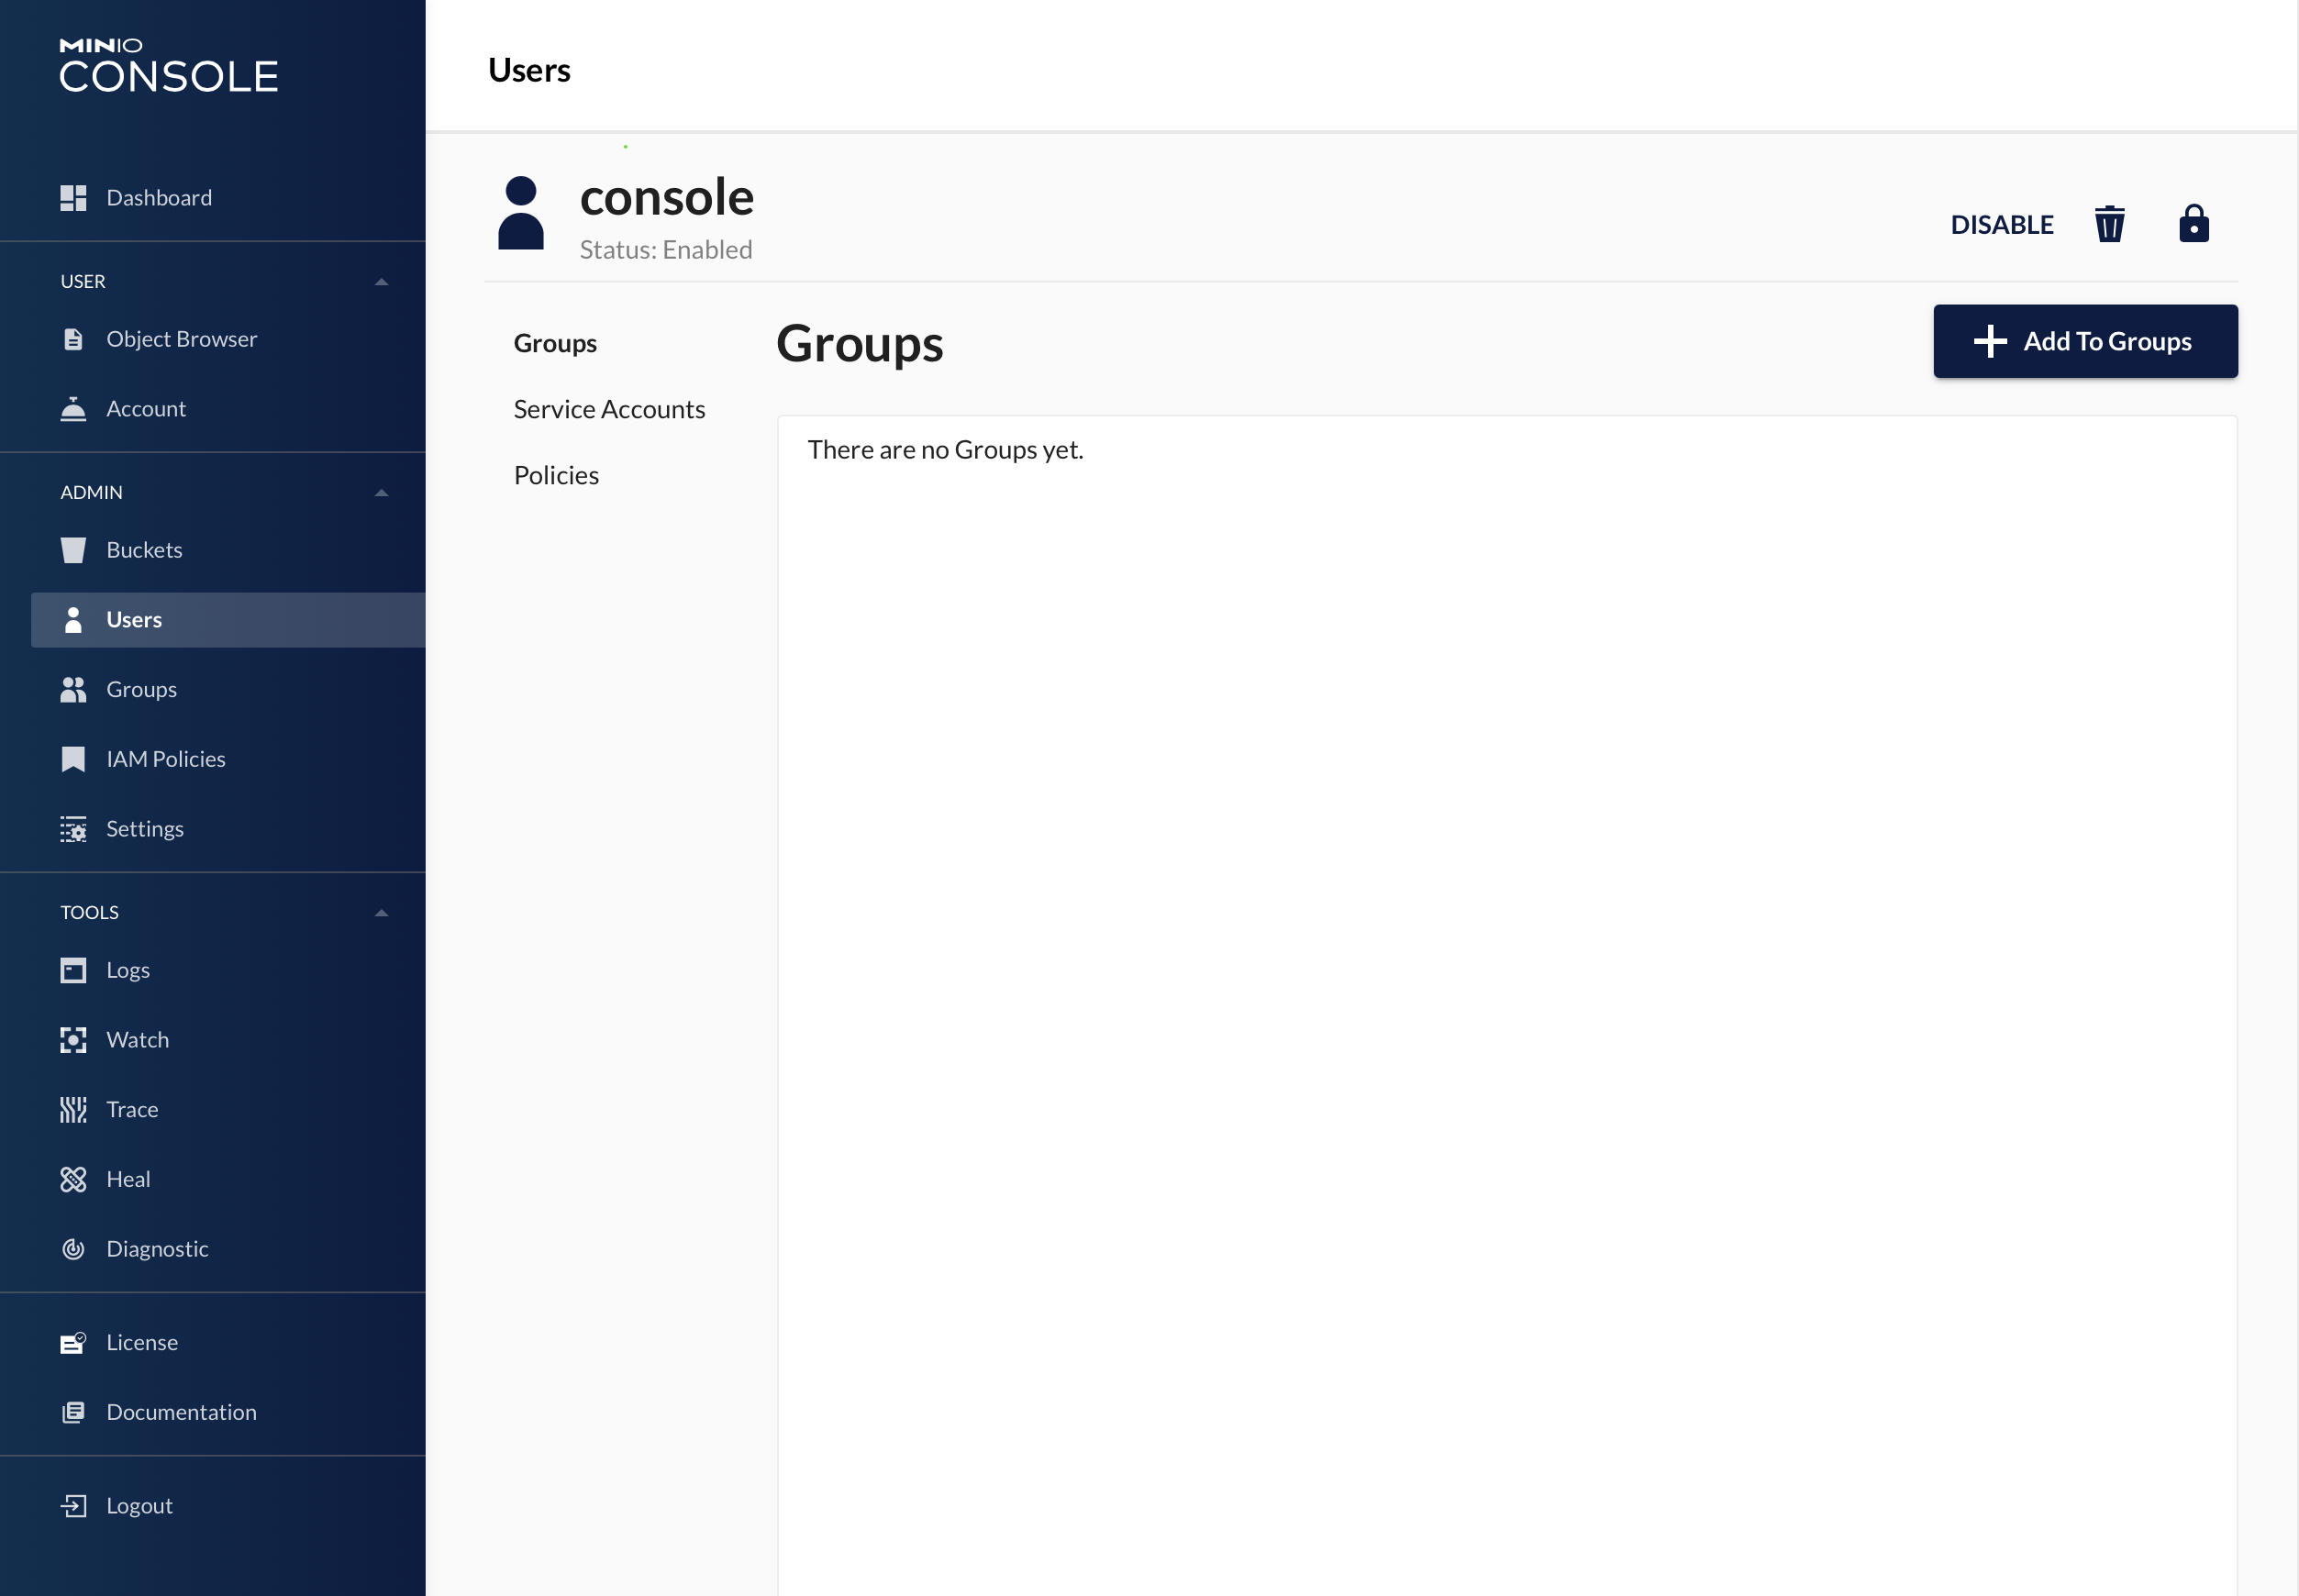The image size is (2299, 1596).
Task: Open the Watch tool link
Action: [x=137, y=1040]
